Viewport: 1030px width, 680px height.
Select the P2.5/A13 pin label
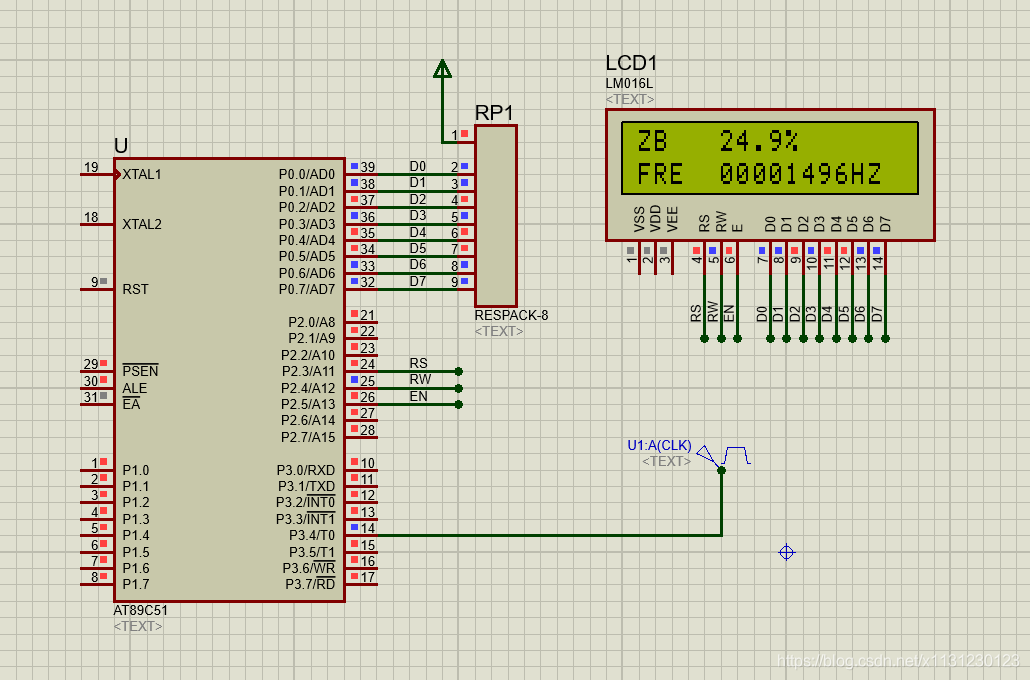(x=308, y=404)
